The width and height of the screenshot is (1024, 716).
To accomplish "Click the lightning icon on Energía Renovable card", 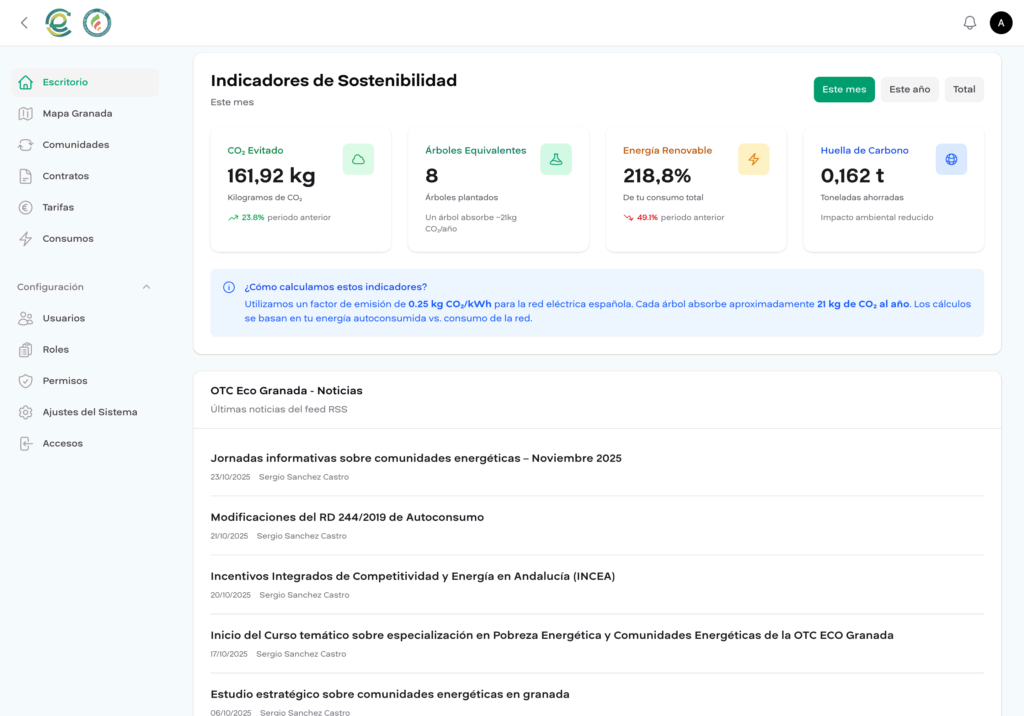I will pyautogui.click(x=753, y=159).
